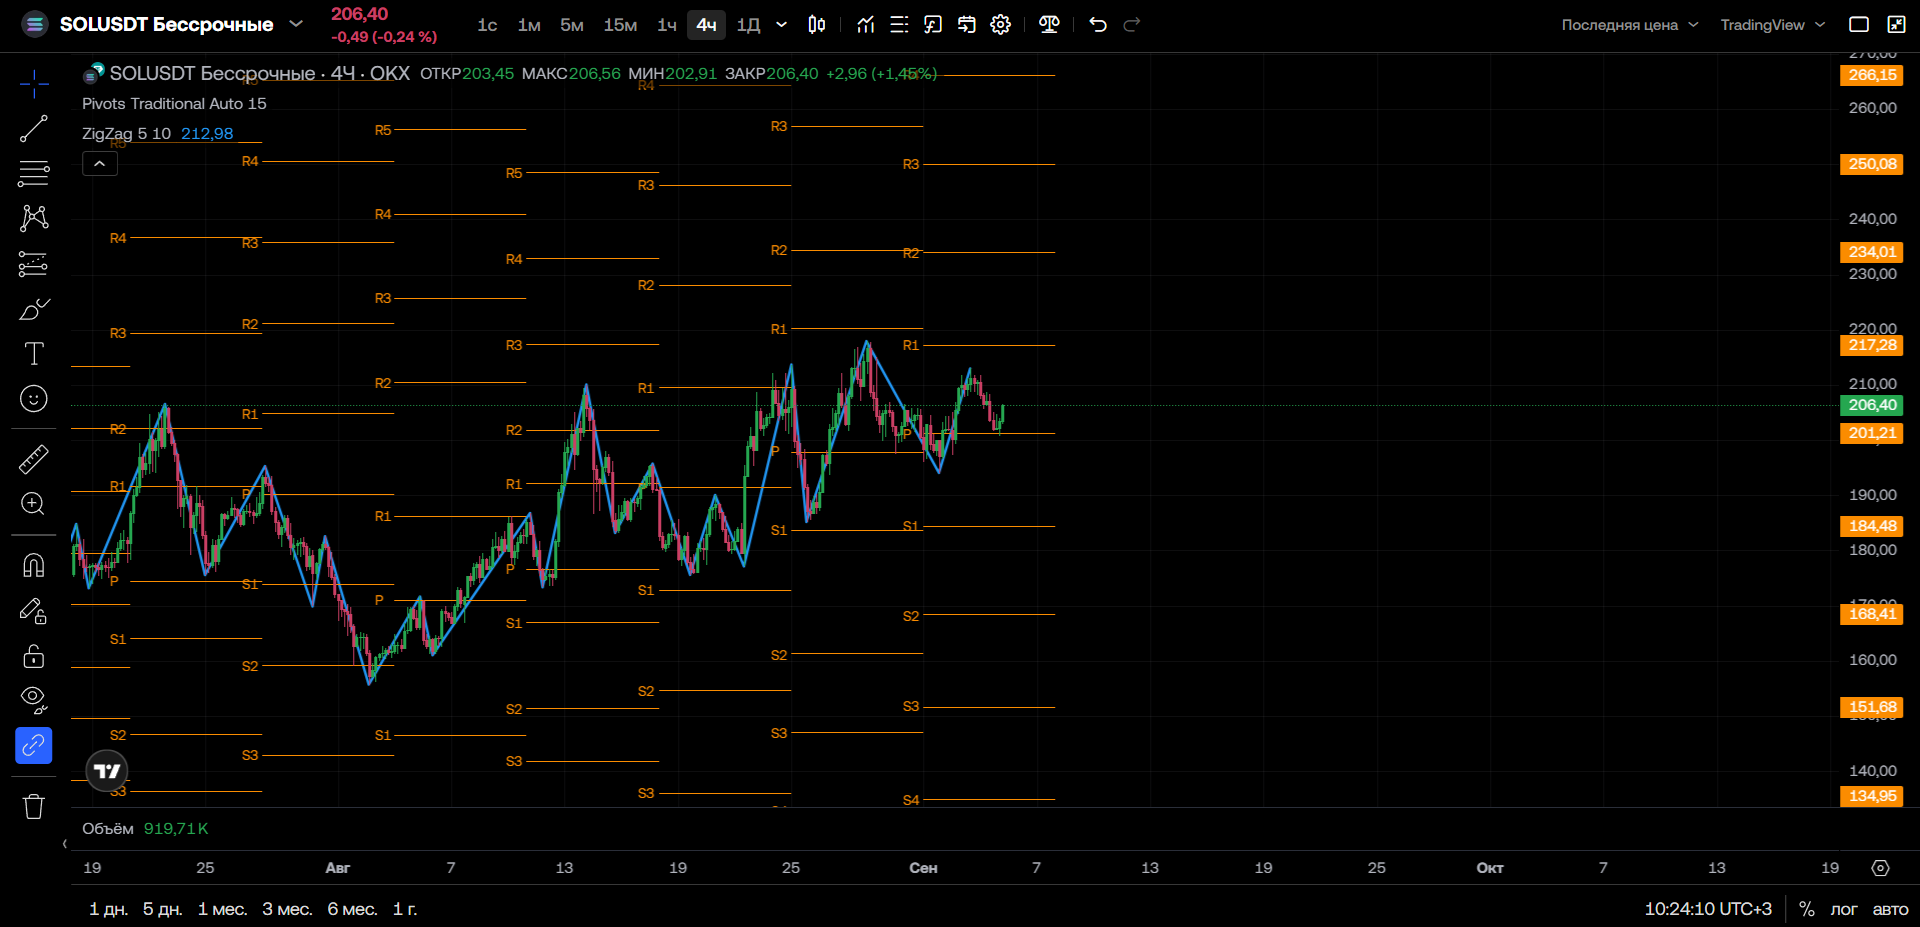Image resolution: width=1920 pixels, height=927 pixels.
Task: Toggle stay in drawing mode
Action: point(34,610)
